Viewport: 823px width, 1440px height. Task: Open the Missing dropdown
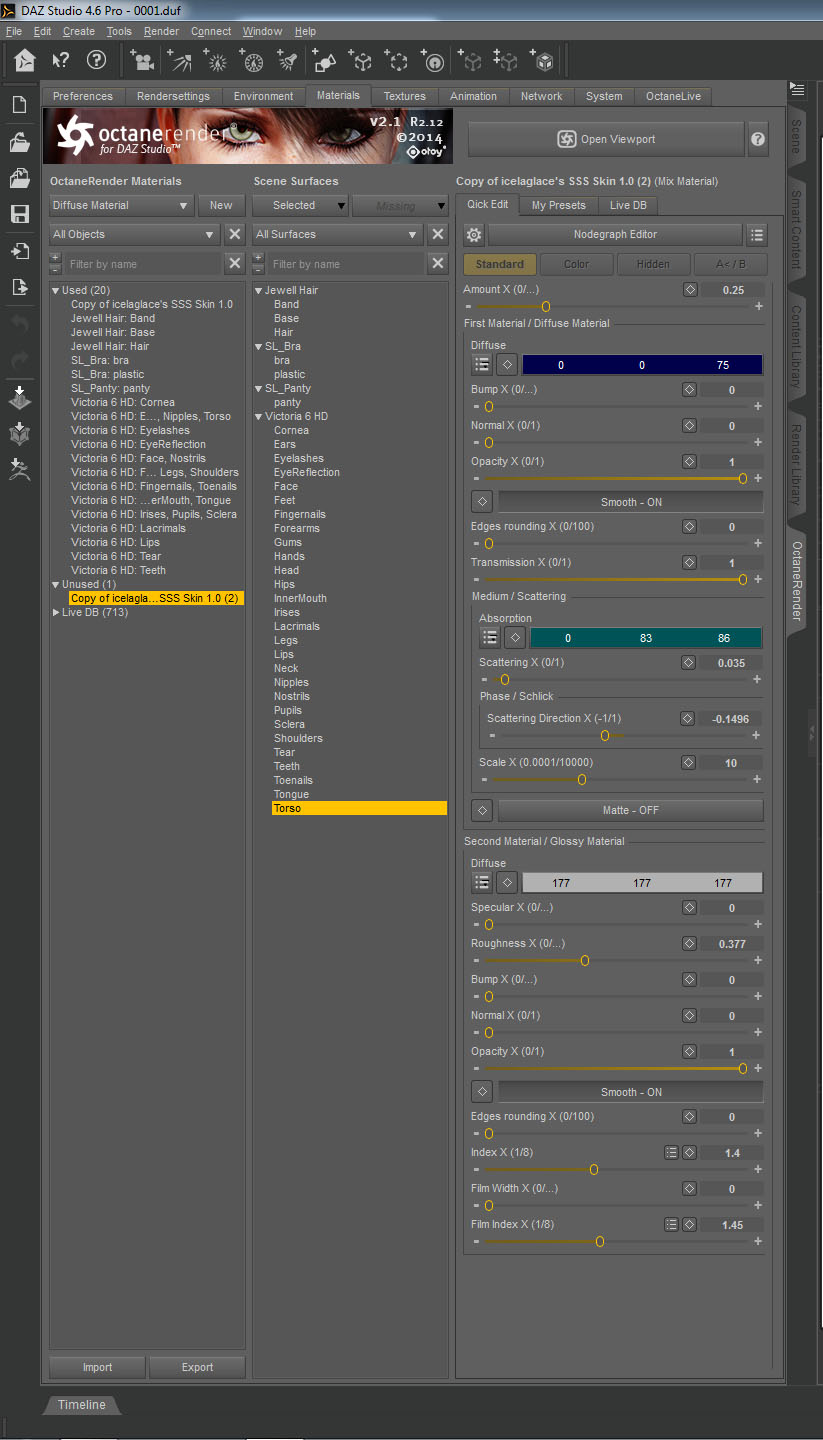click(400, 205)
